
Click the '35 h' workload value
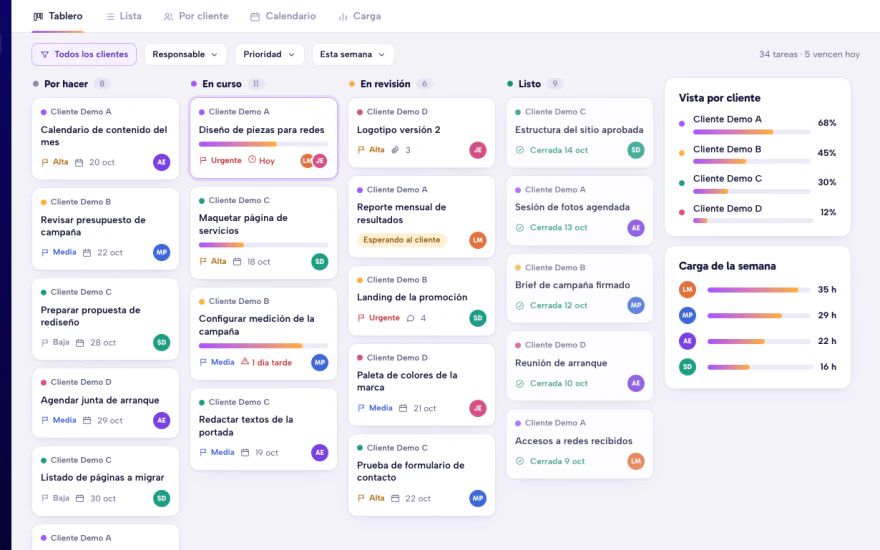coord(827,290)
